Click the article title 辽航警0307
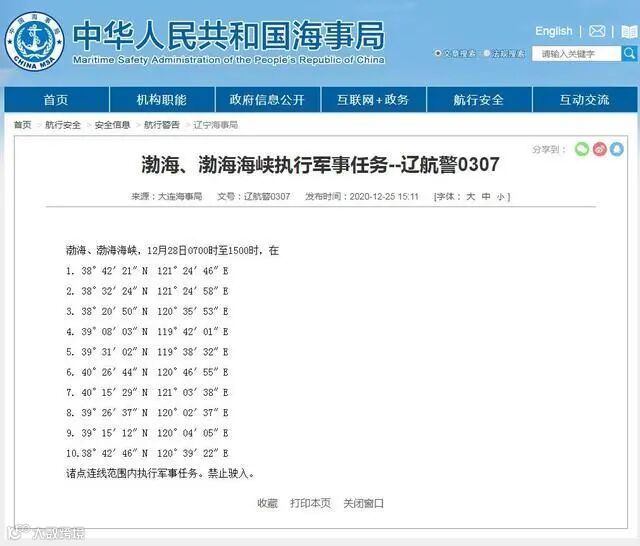This screenshot has width=640, height=546. tap(320, 164)
